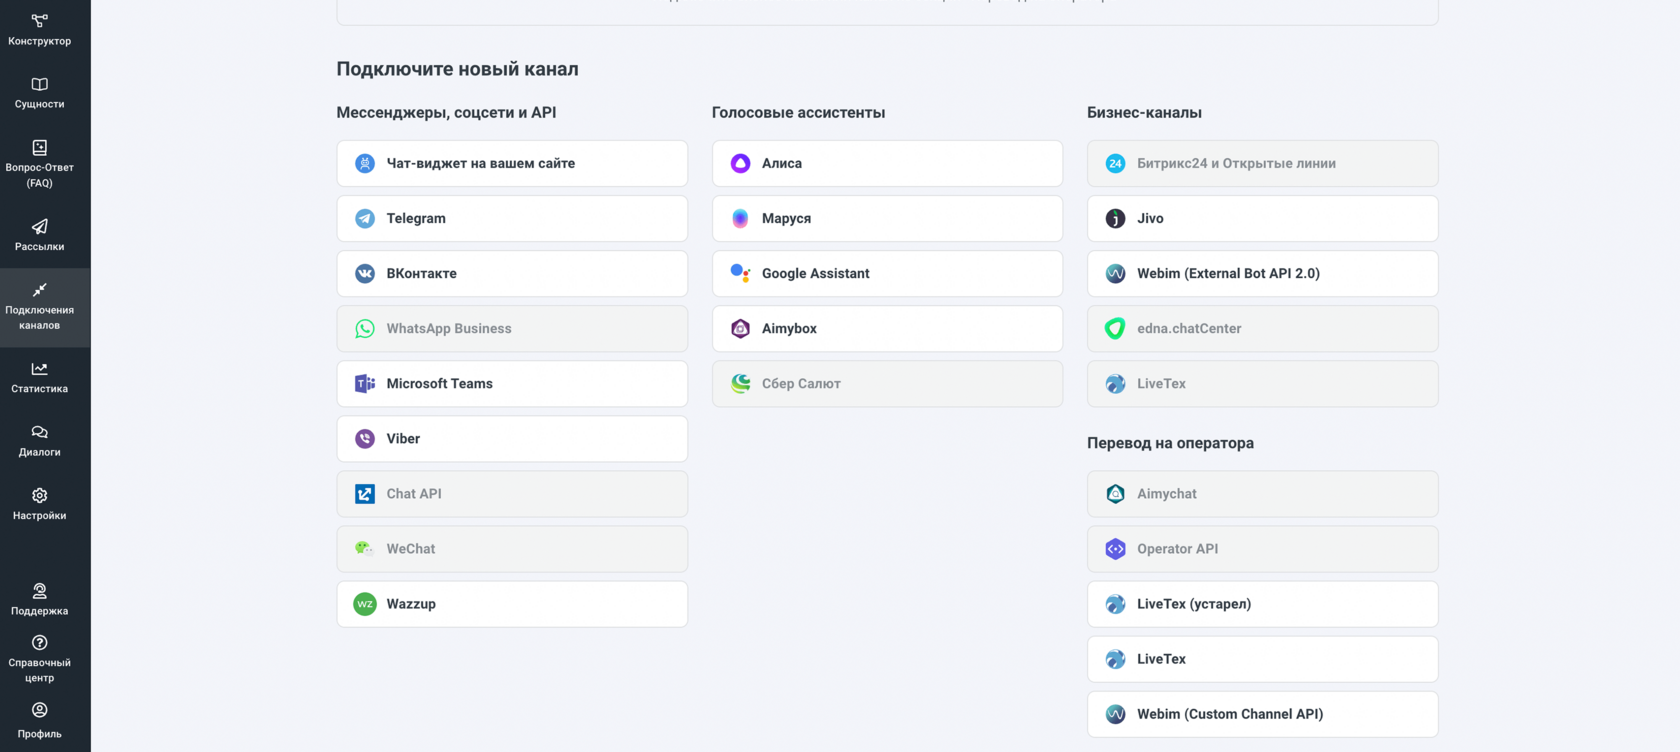Open Конструктор in the sidebar
This screenshot has height=752, width=1680.
[40, 30]
